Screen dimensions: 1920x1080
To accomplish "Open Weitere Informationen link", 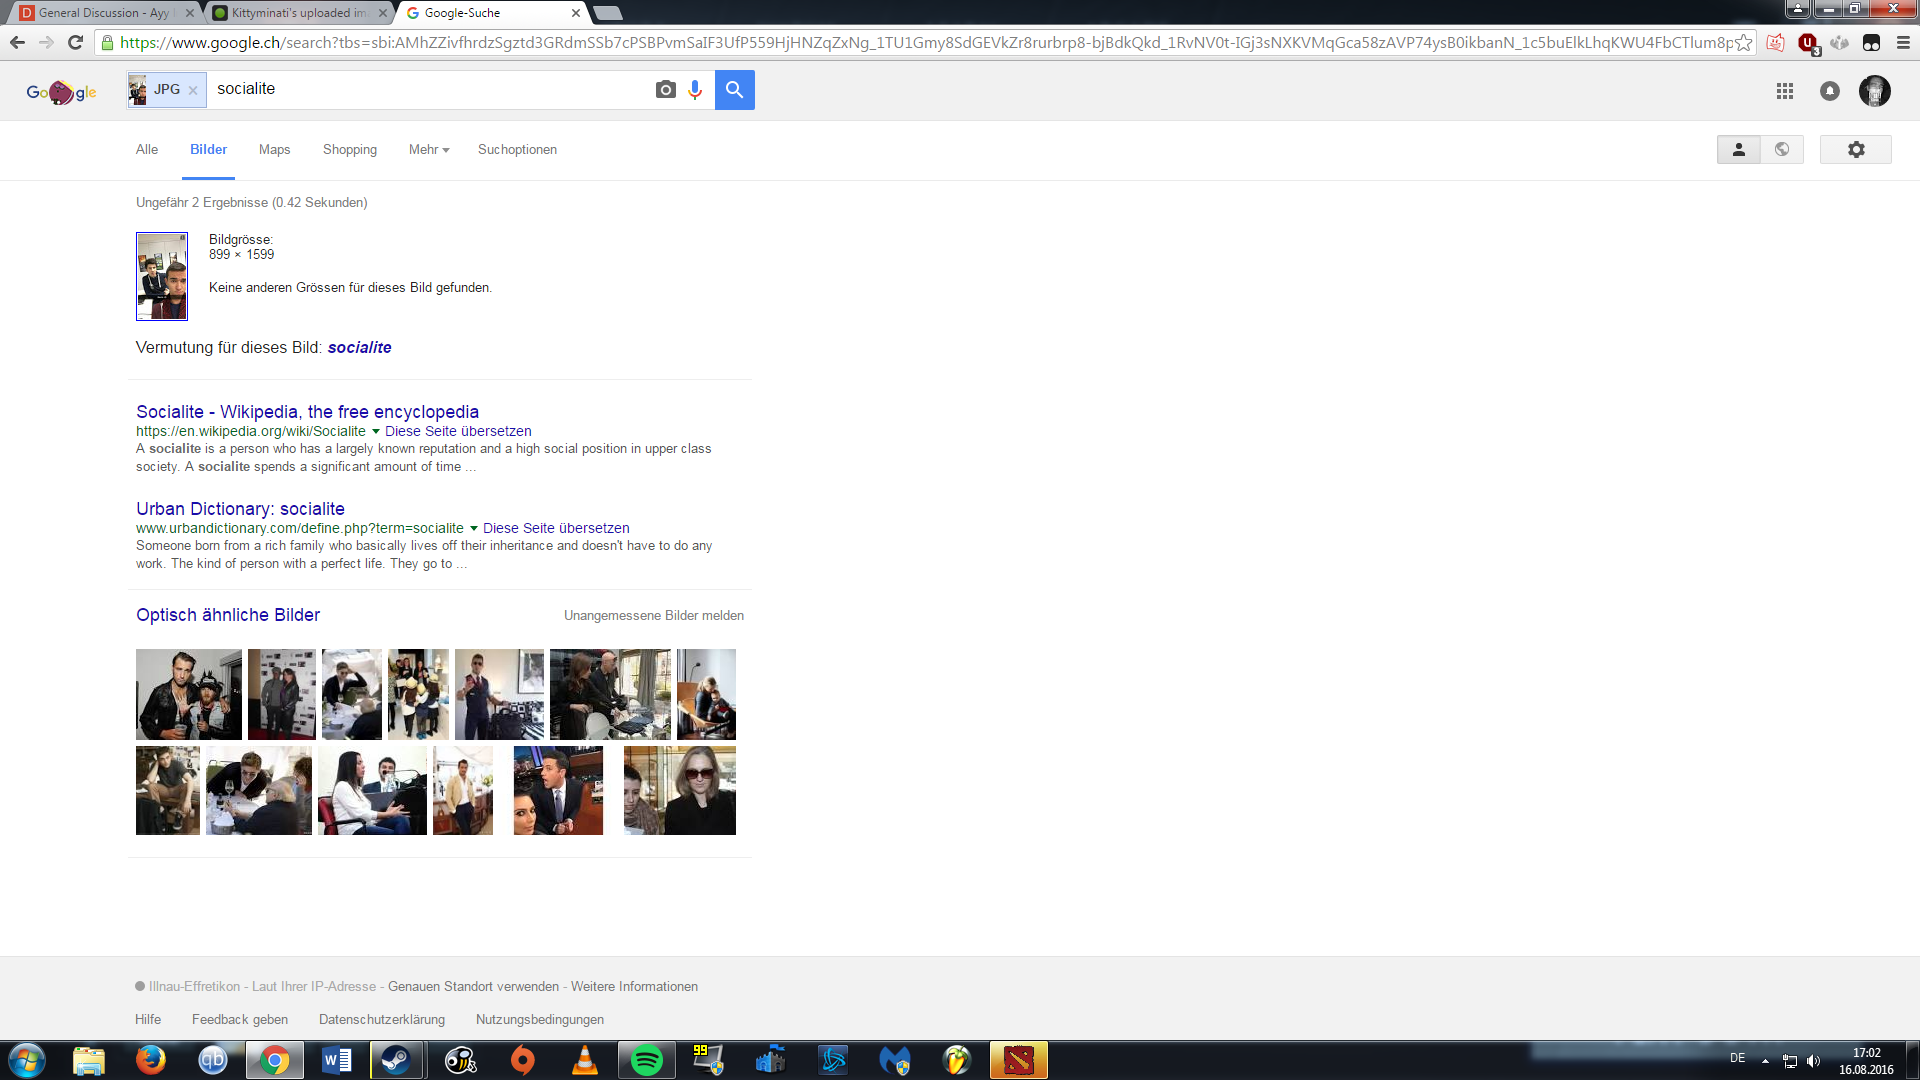I will point(634,986).
